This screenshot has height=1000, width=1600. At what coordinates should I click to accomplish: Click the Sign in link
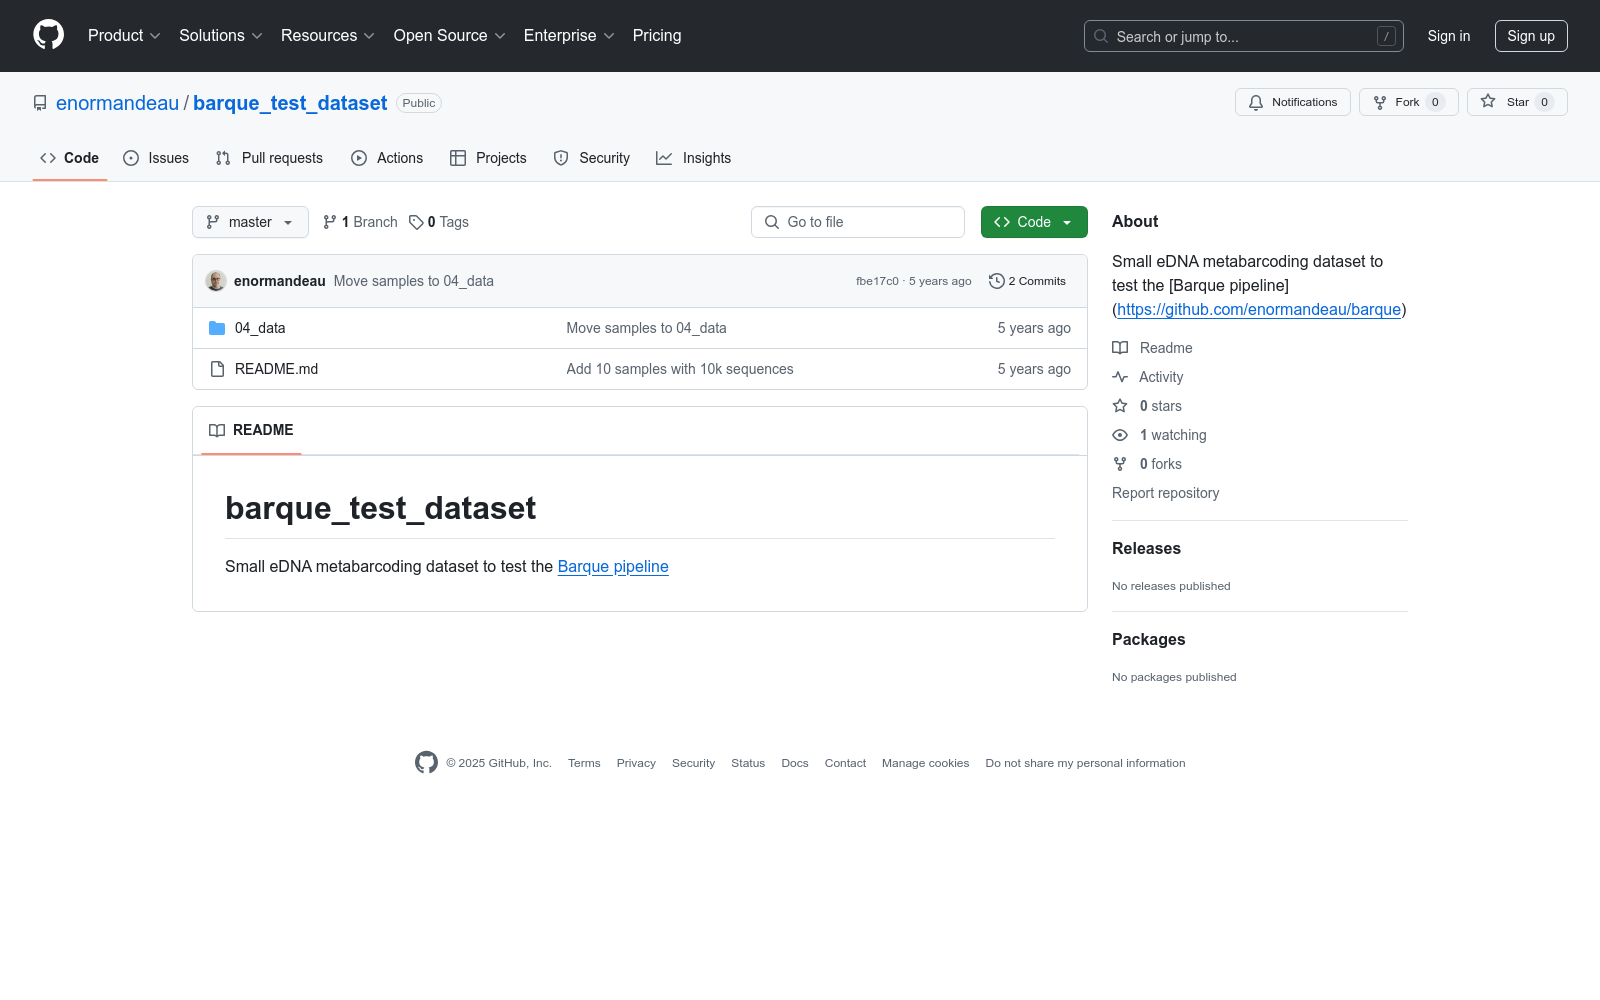click(x=1449, y=36)
